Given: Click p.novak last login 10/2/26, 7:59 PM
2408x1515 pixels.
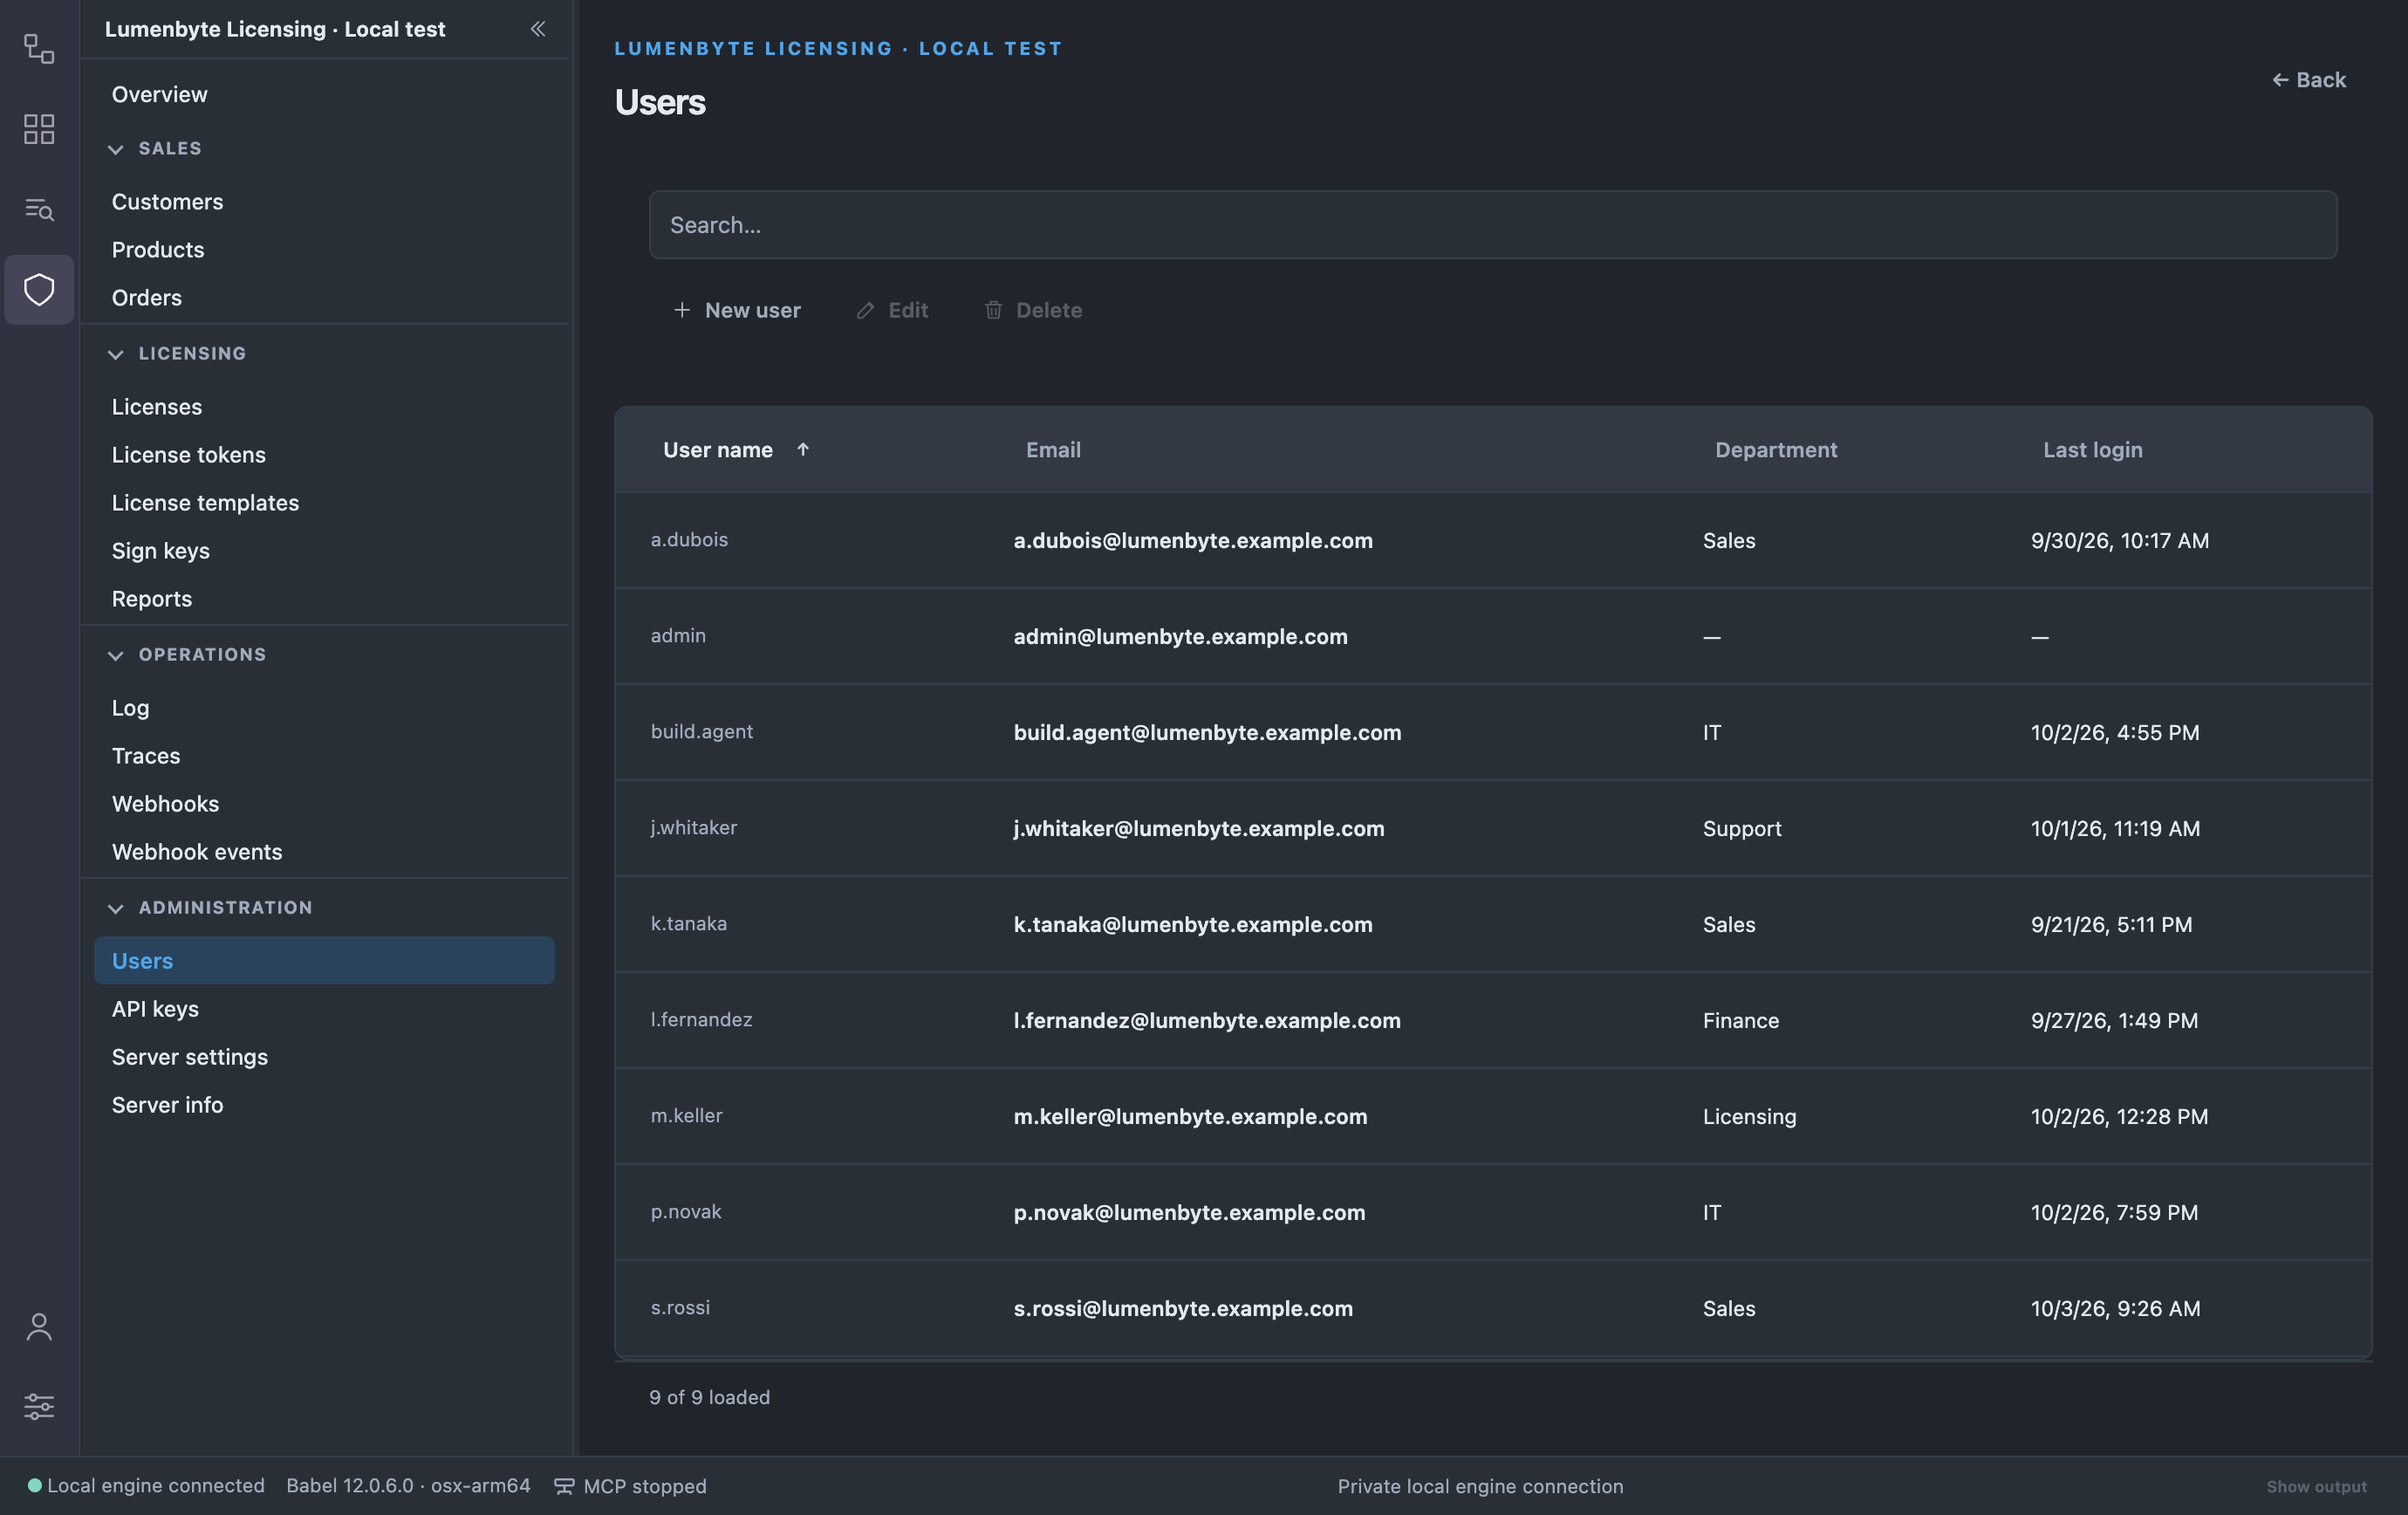Looking at the screenshot, I should pyautogui.click(x=2115, y=1212).
